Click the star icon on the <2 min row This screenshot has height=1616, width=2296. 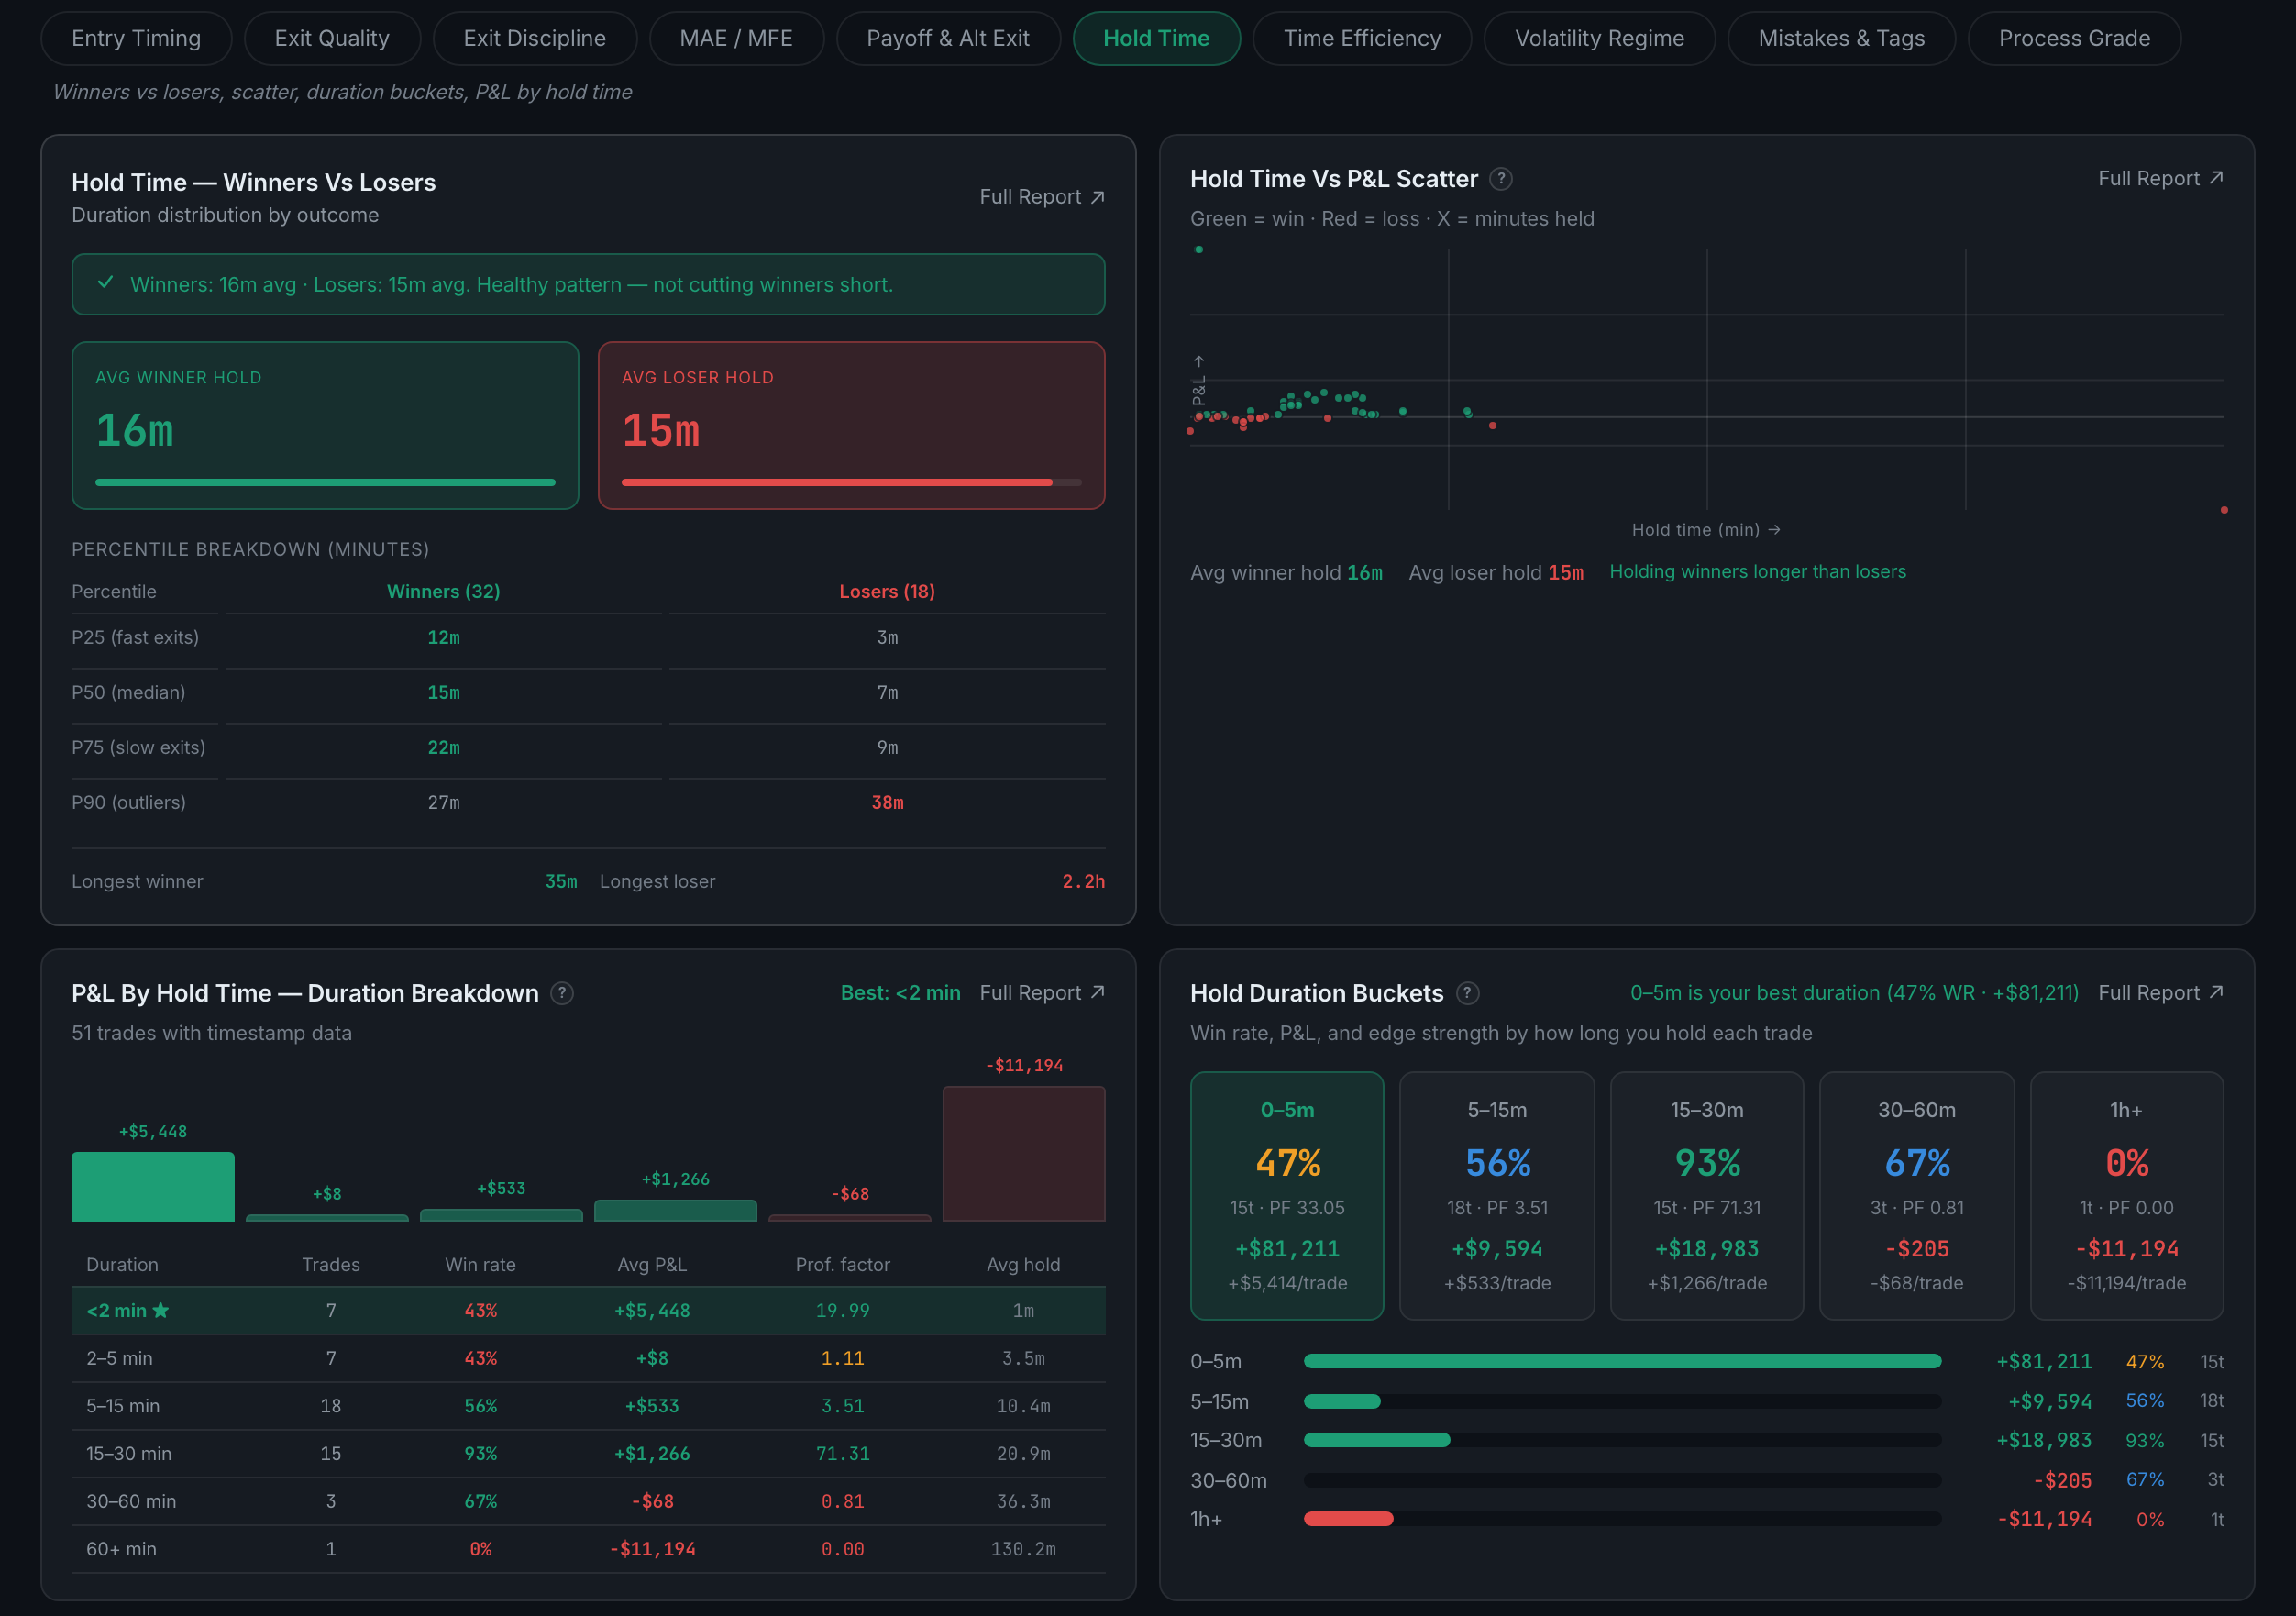pos(160,1310)
